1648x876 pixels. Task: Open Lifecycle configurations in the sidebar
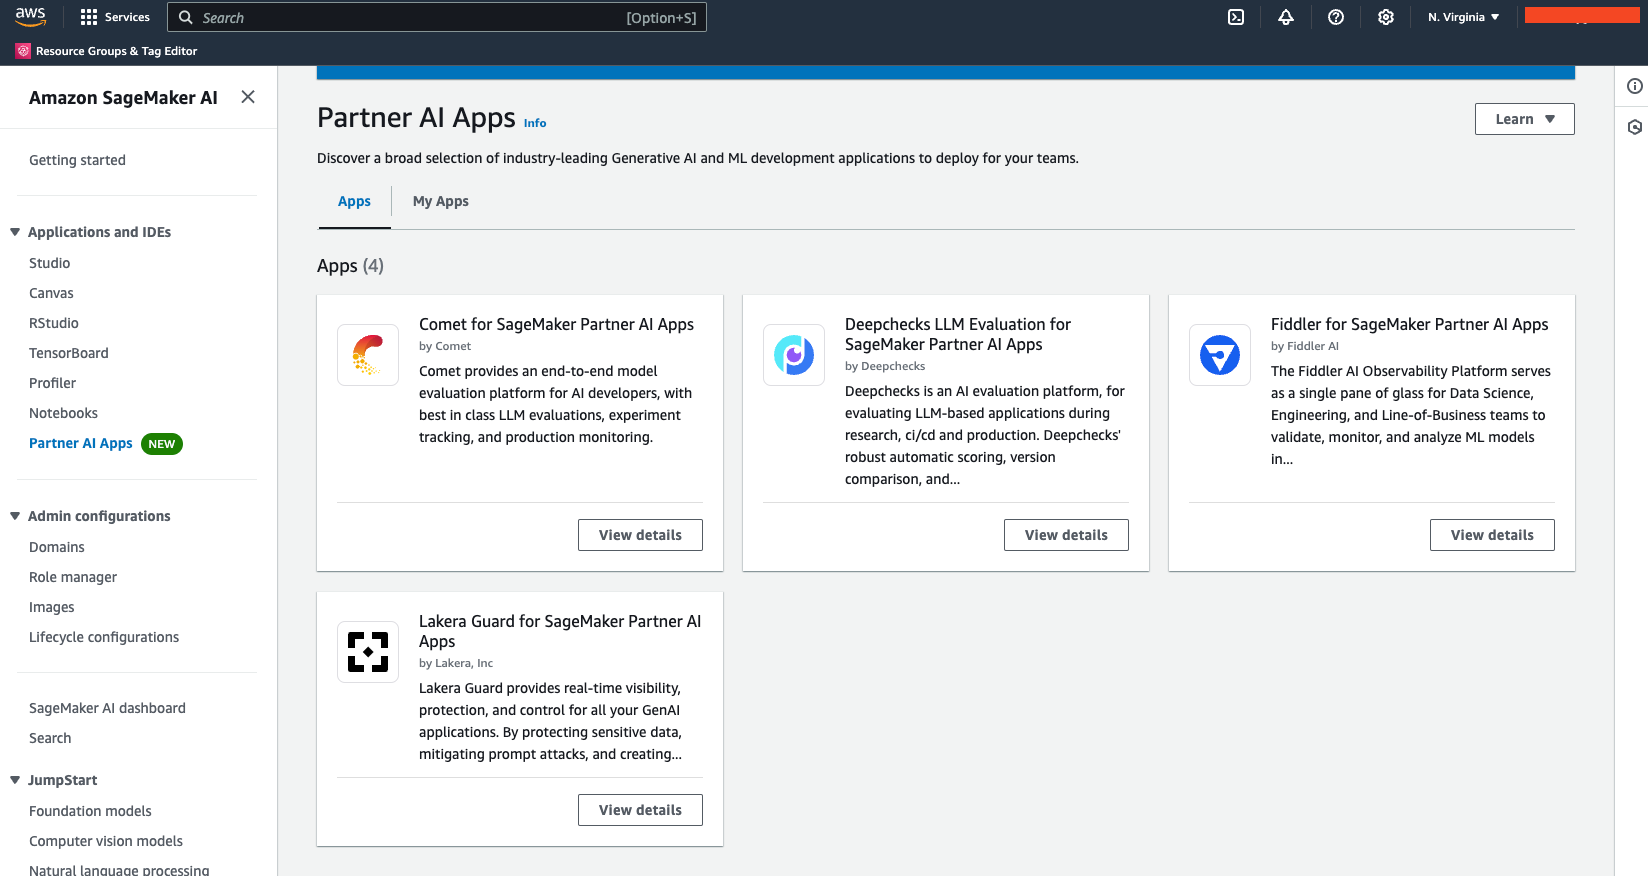104,637
